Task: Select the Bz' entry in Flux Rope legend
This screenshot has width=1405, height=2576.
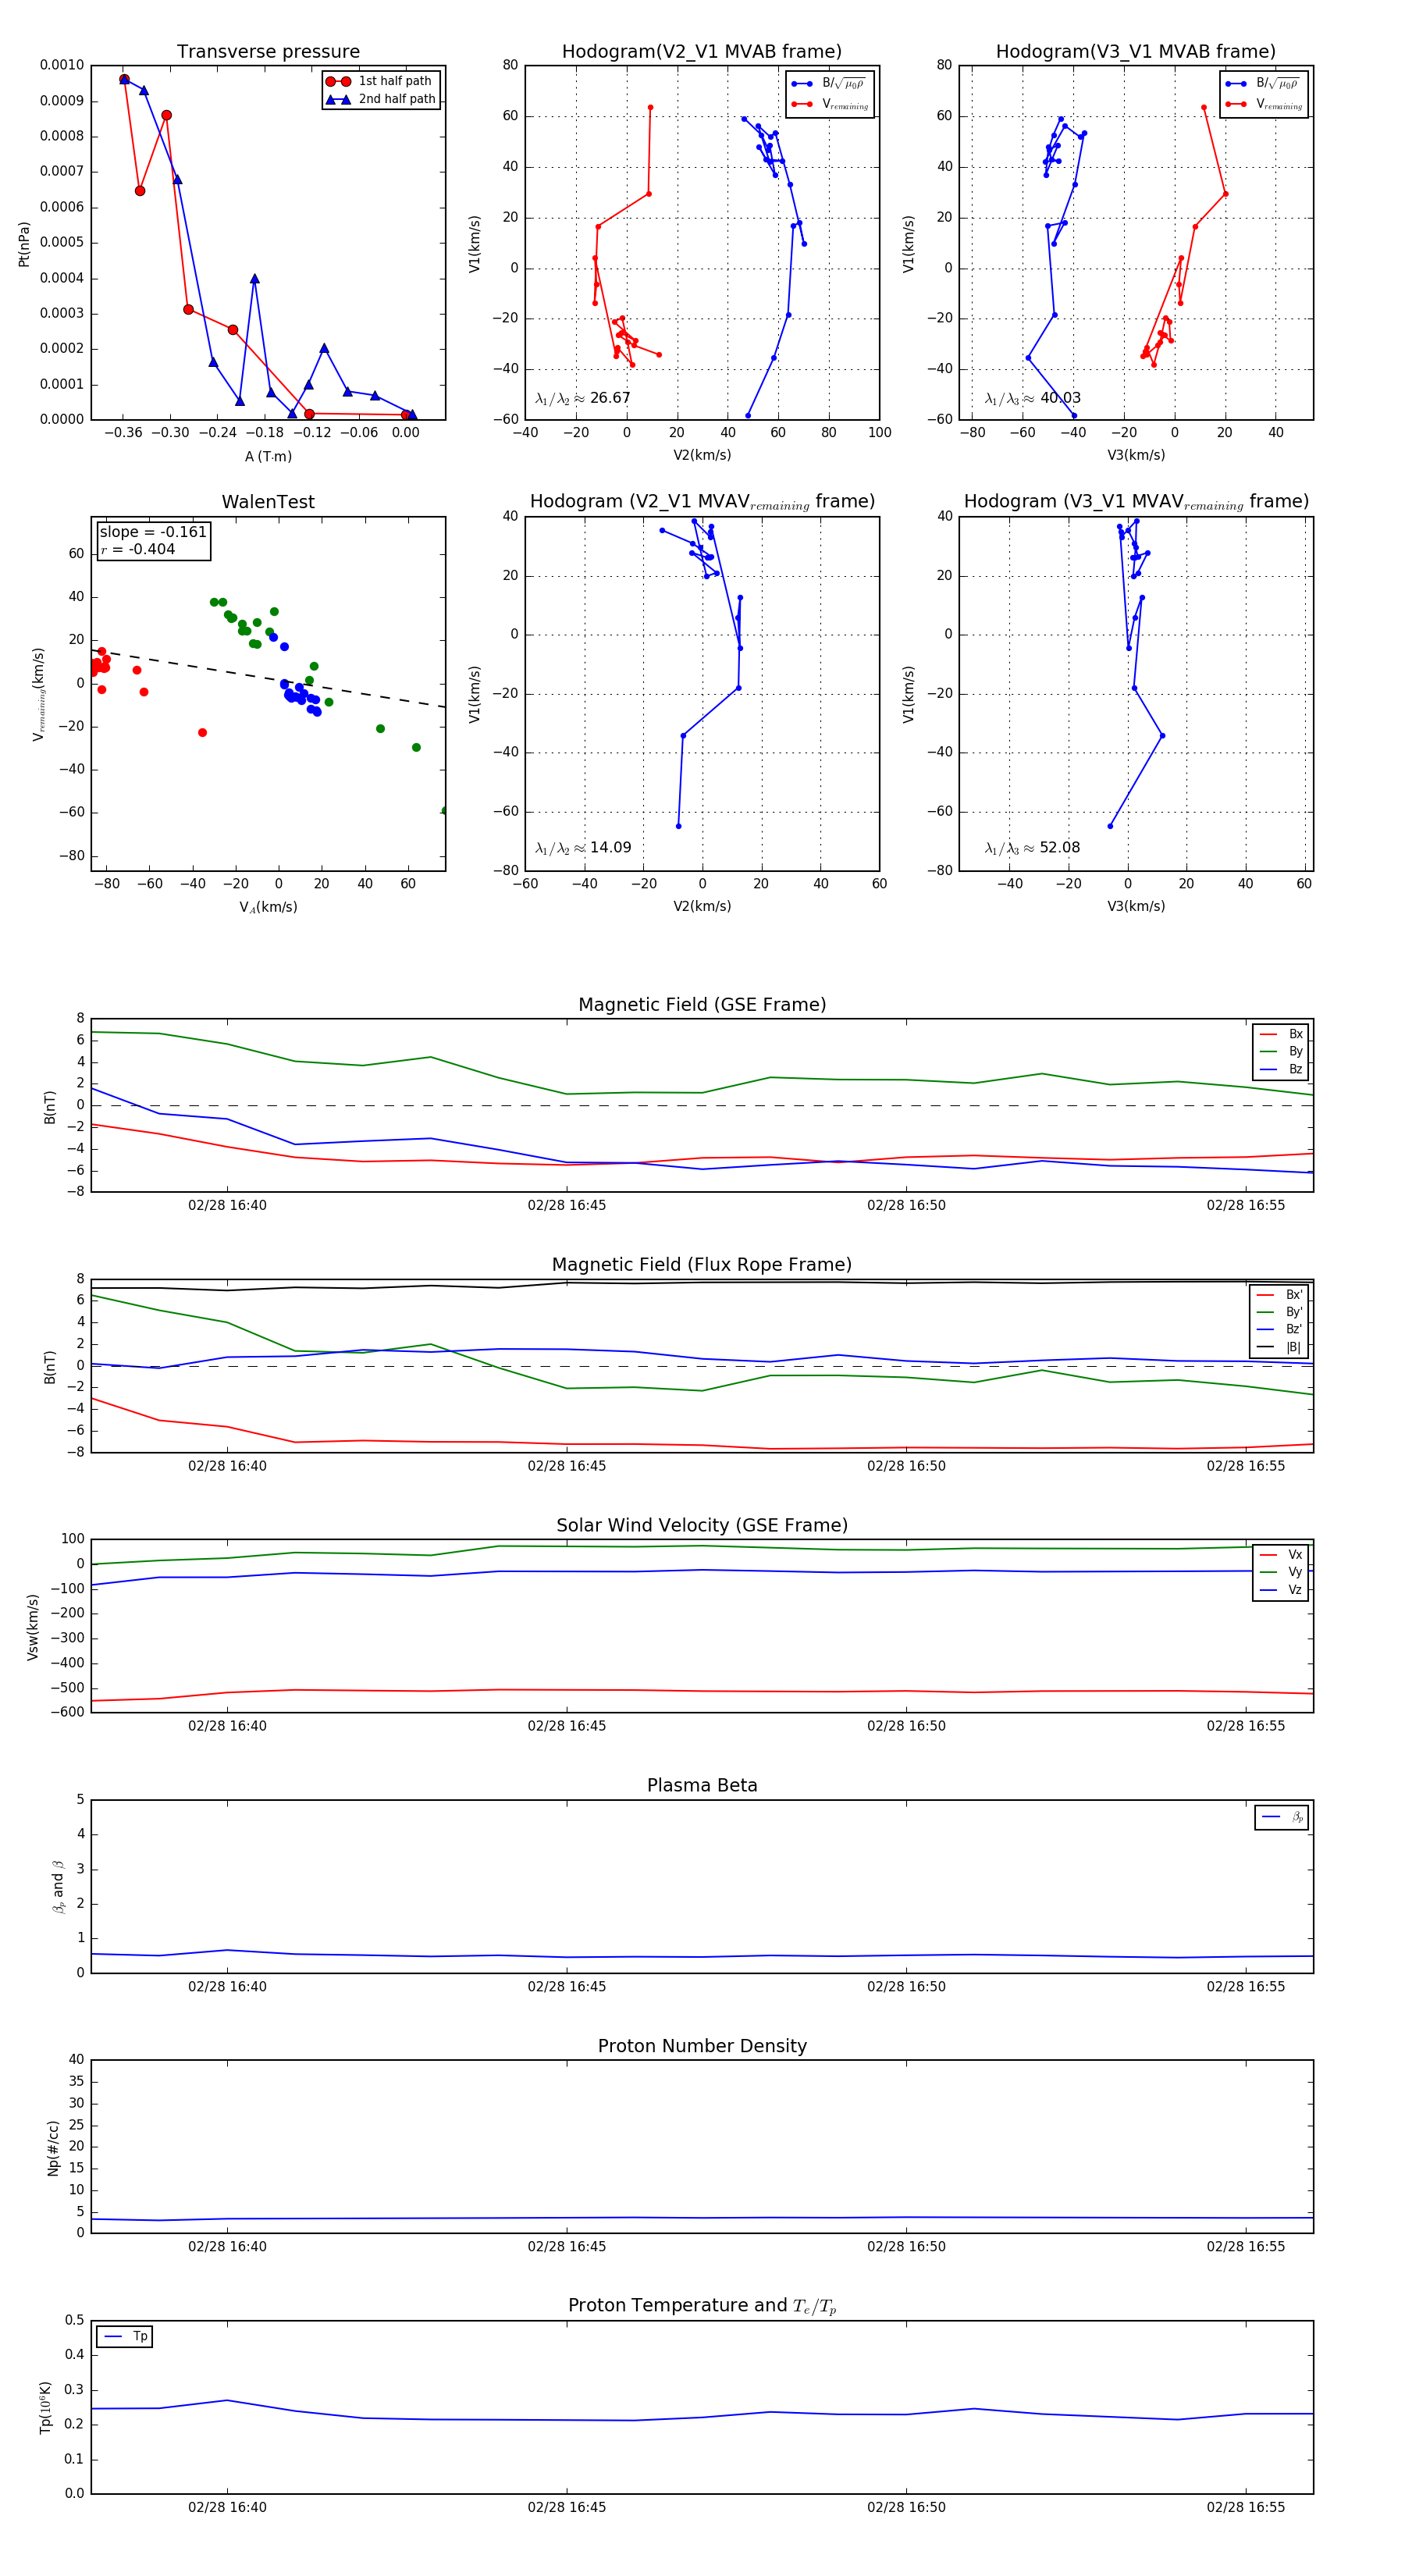Action: pyautogui.click(x=1280, y=1329)
